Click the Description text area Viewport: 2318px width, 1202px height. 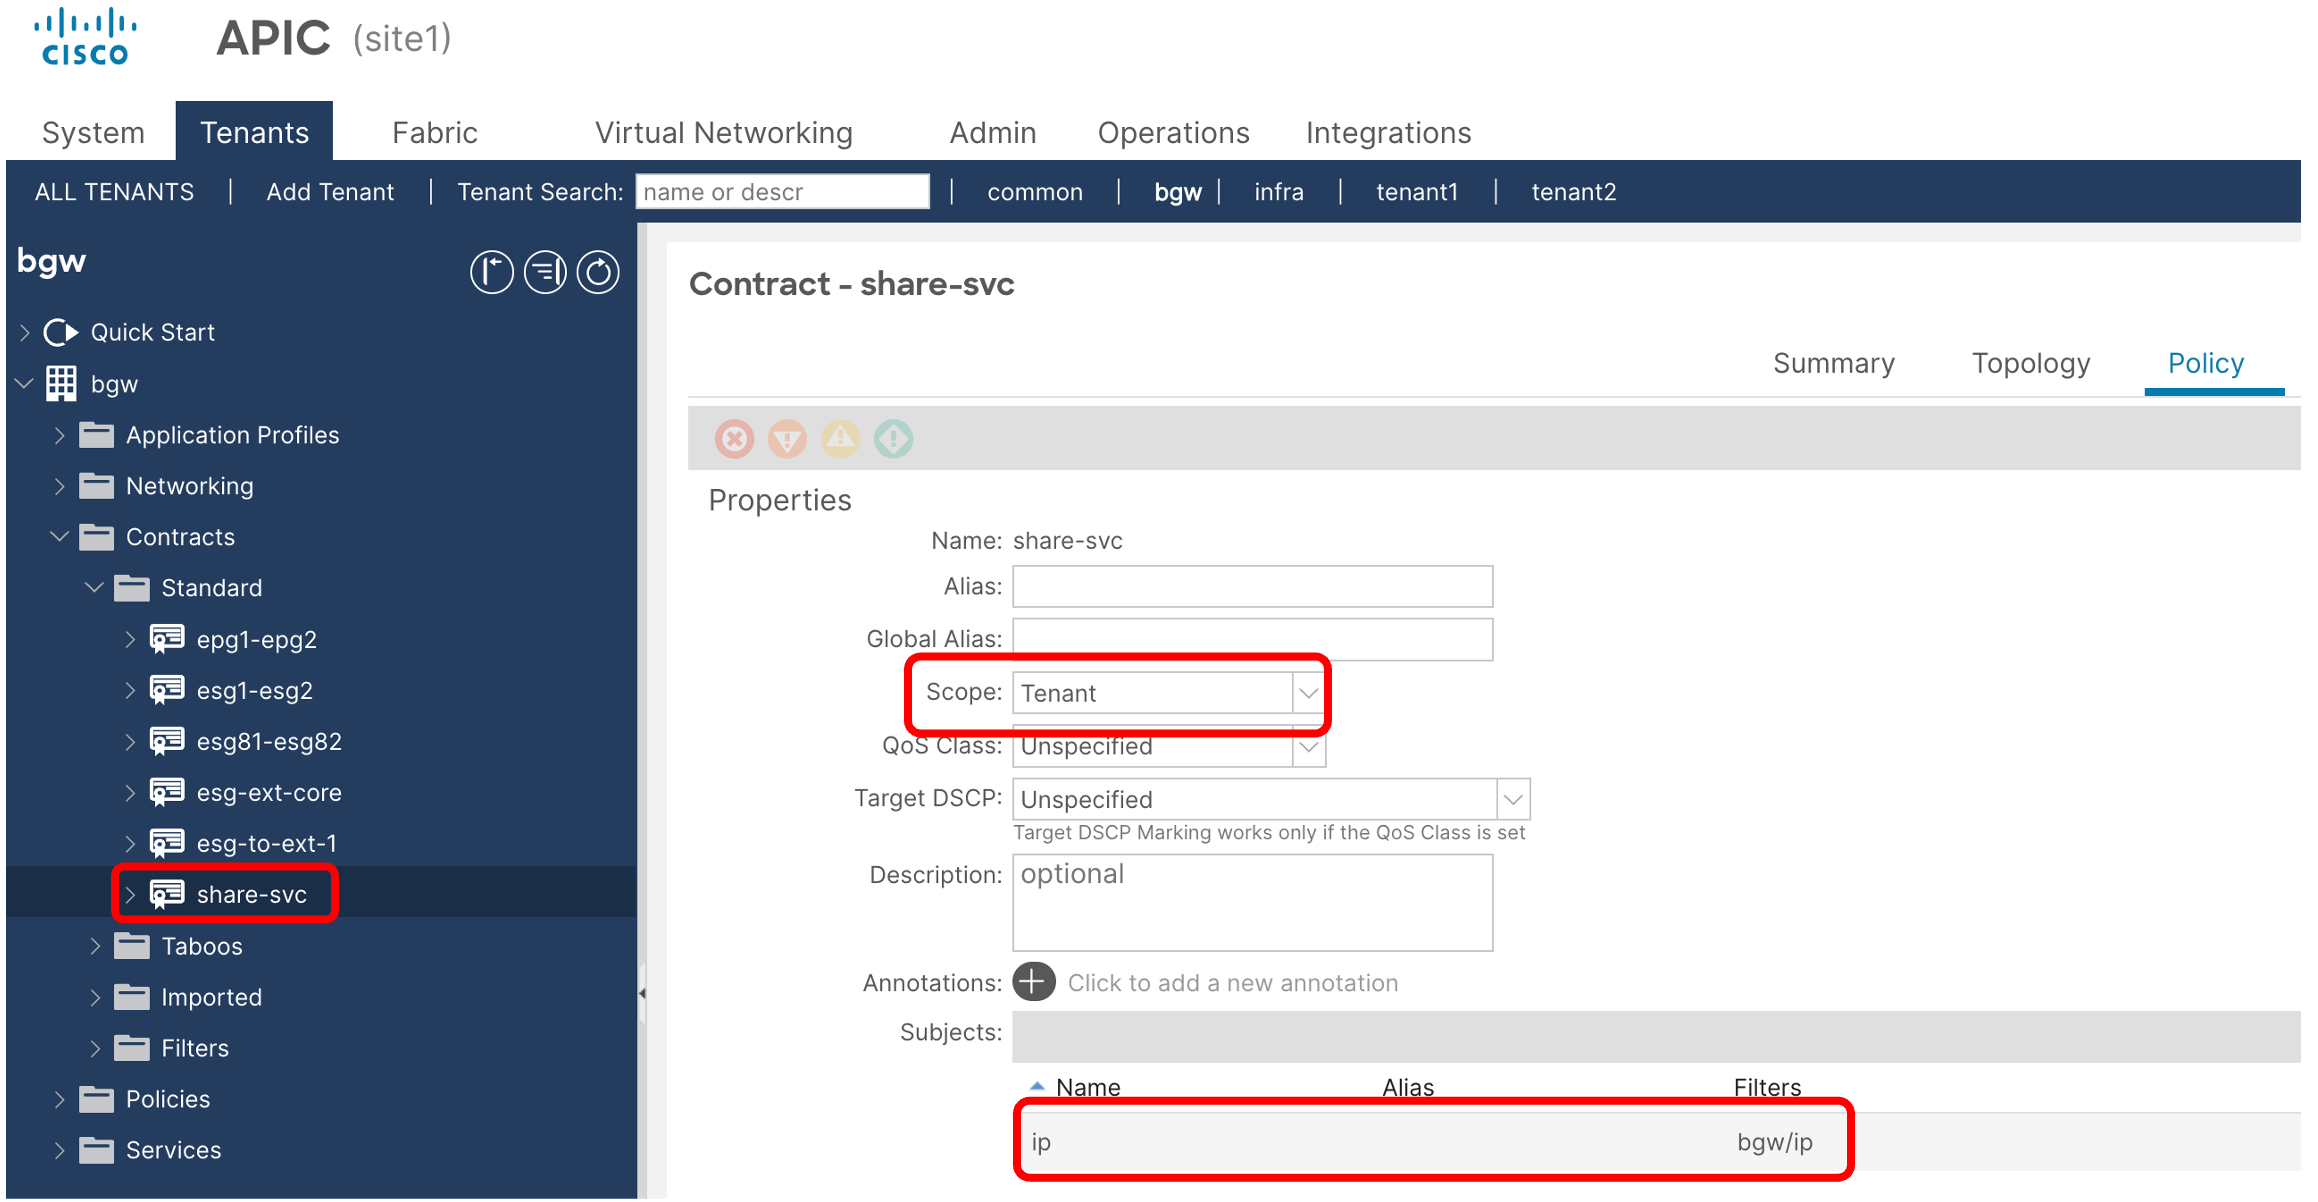pos(1252,902)
